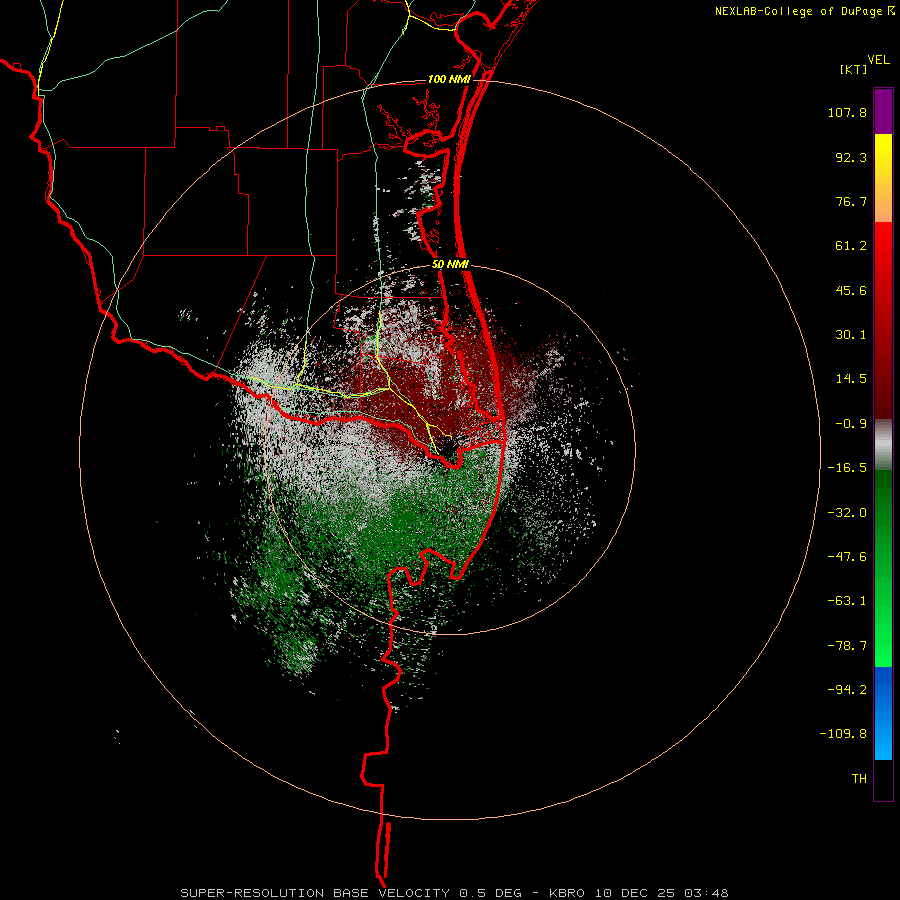The image size is (900, 900).
Task: Click the yellow-orange segment of the color bar
Action: click(x=883, y=178)
